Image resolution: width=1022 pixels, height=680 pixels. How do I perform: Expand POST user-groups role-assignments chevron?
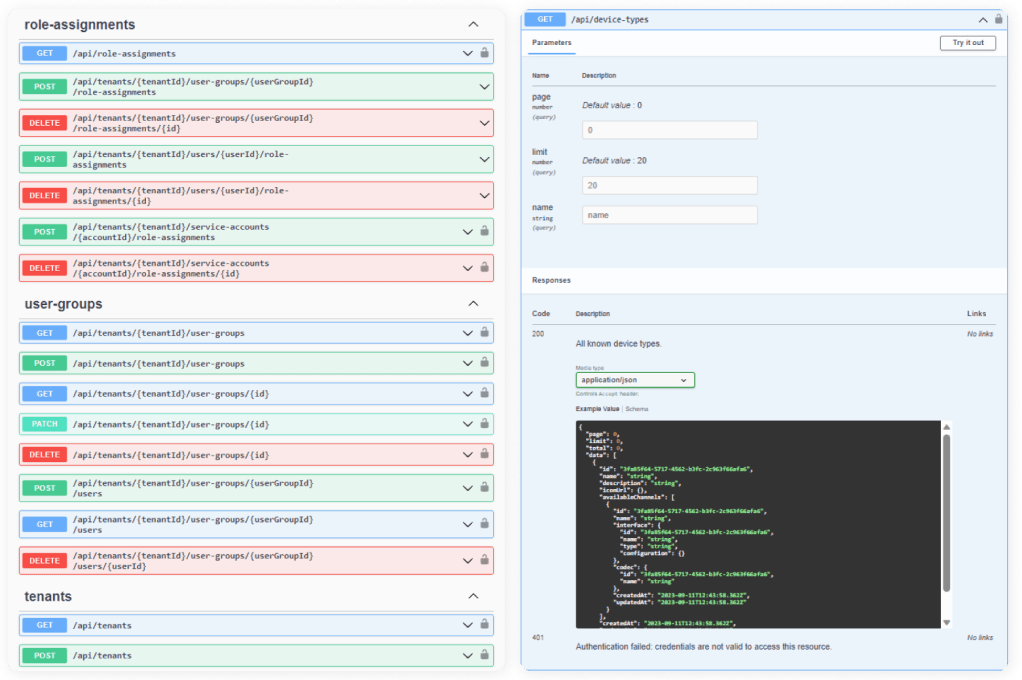(484, 87)
